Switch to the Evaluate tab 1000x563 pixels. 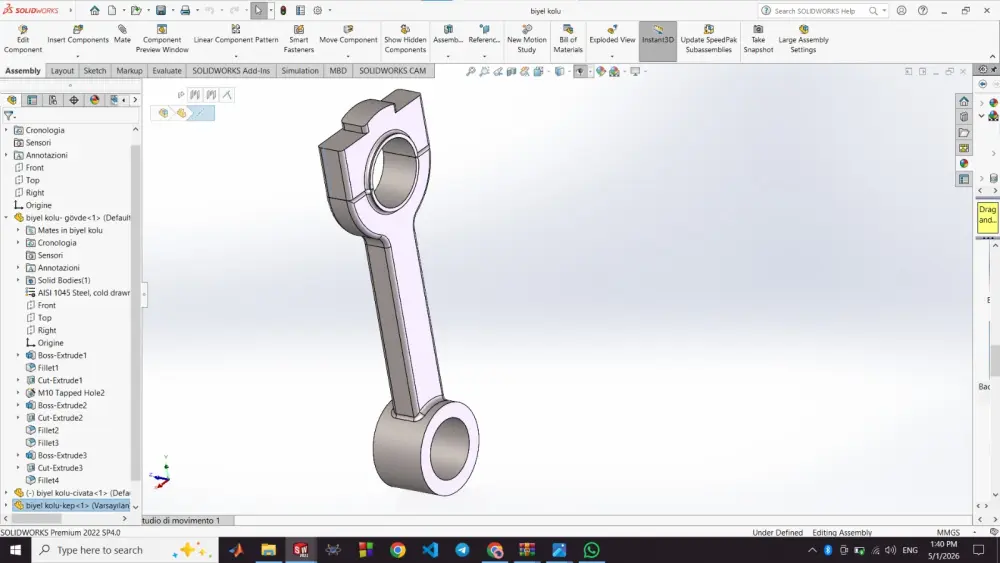coord(167,71)
